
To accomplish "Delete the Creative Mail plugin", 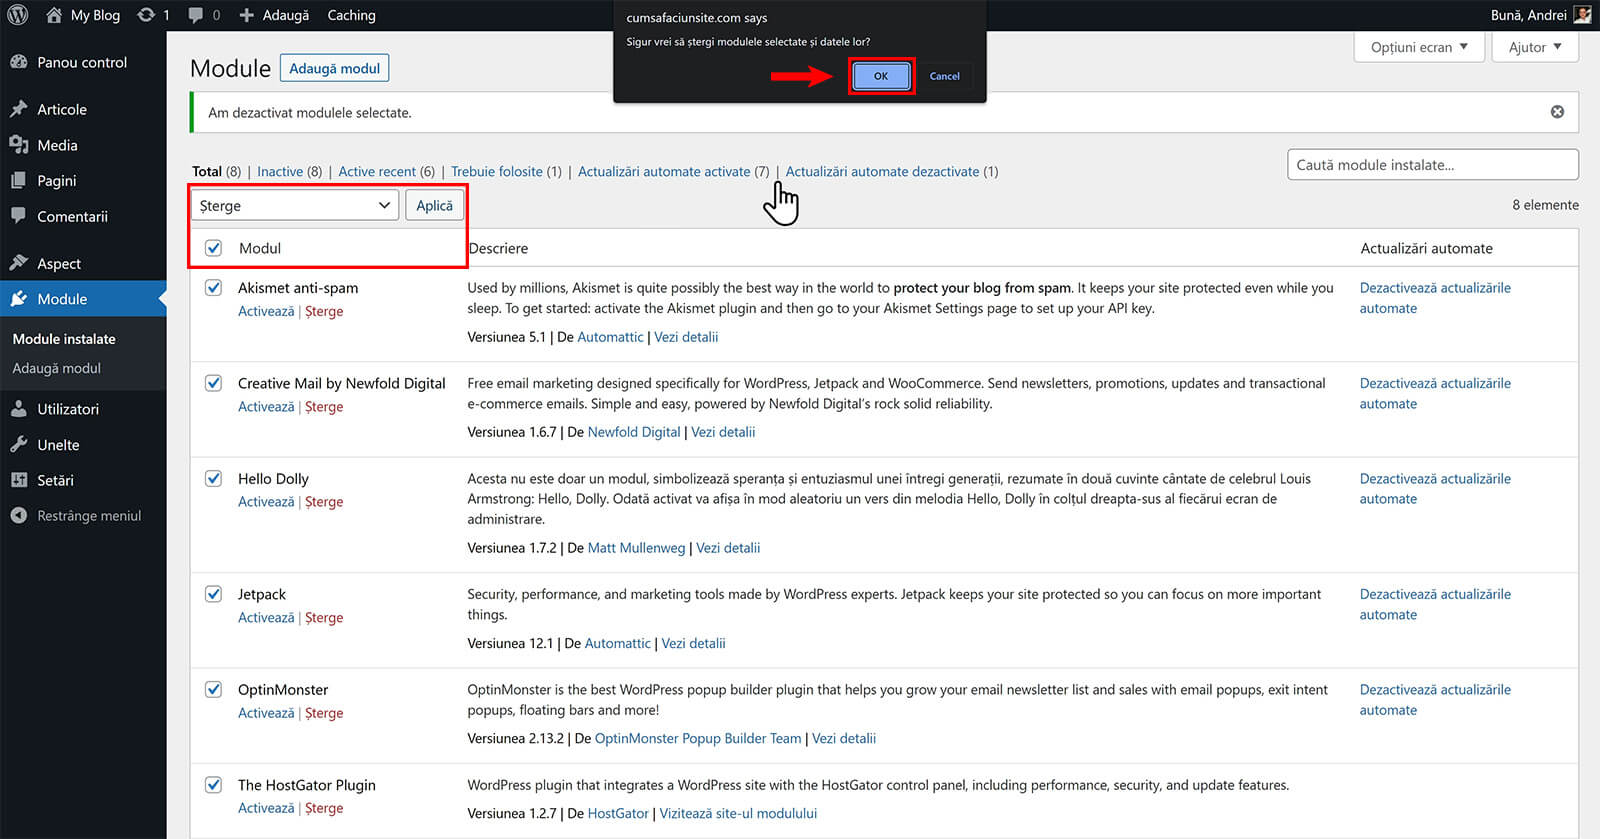I will [324, 407].
